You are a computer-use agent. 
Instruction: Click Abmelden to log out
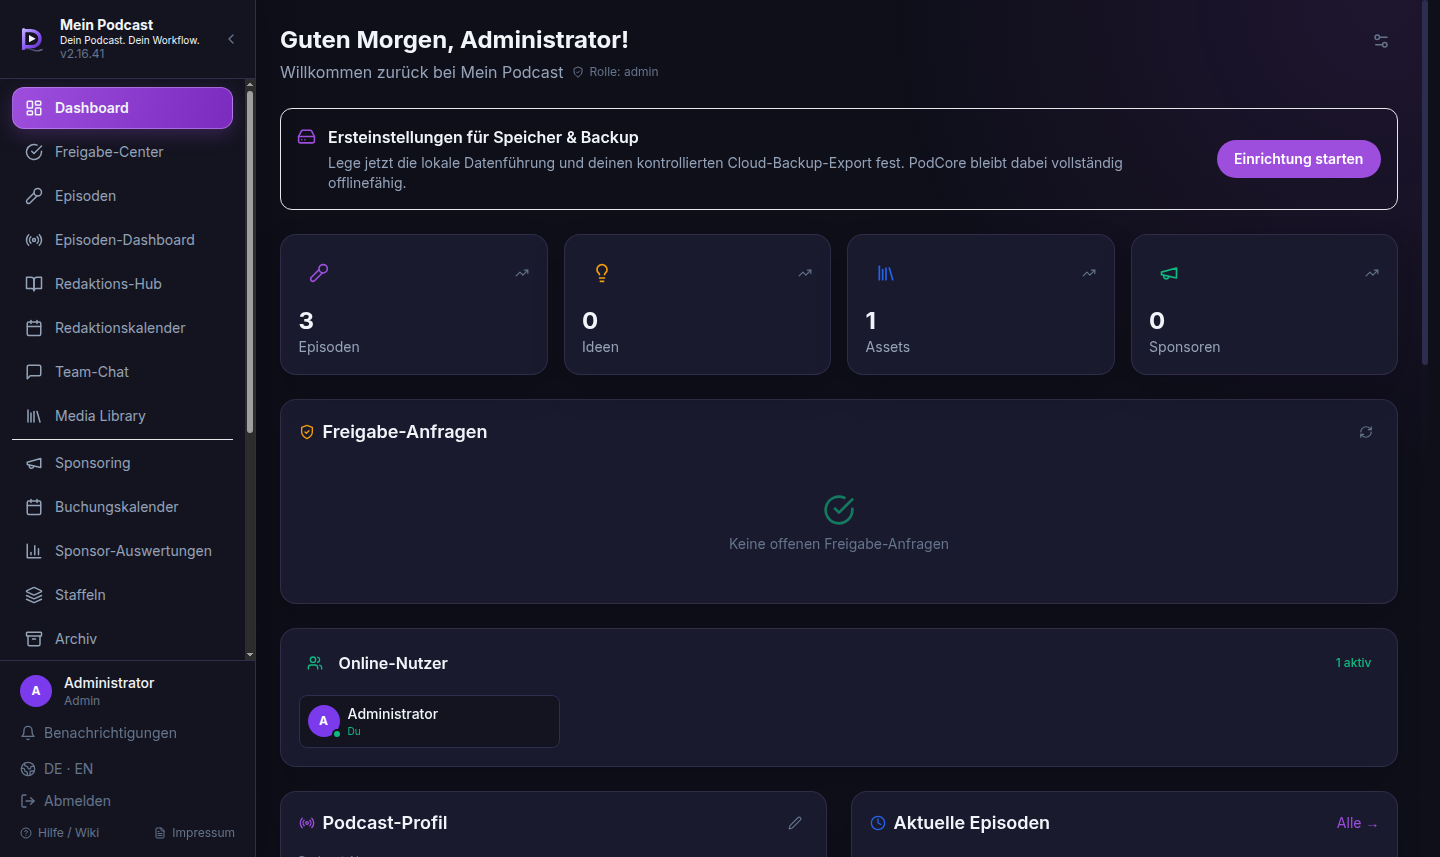tap(66, 801)
